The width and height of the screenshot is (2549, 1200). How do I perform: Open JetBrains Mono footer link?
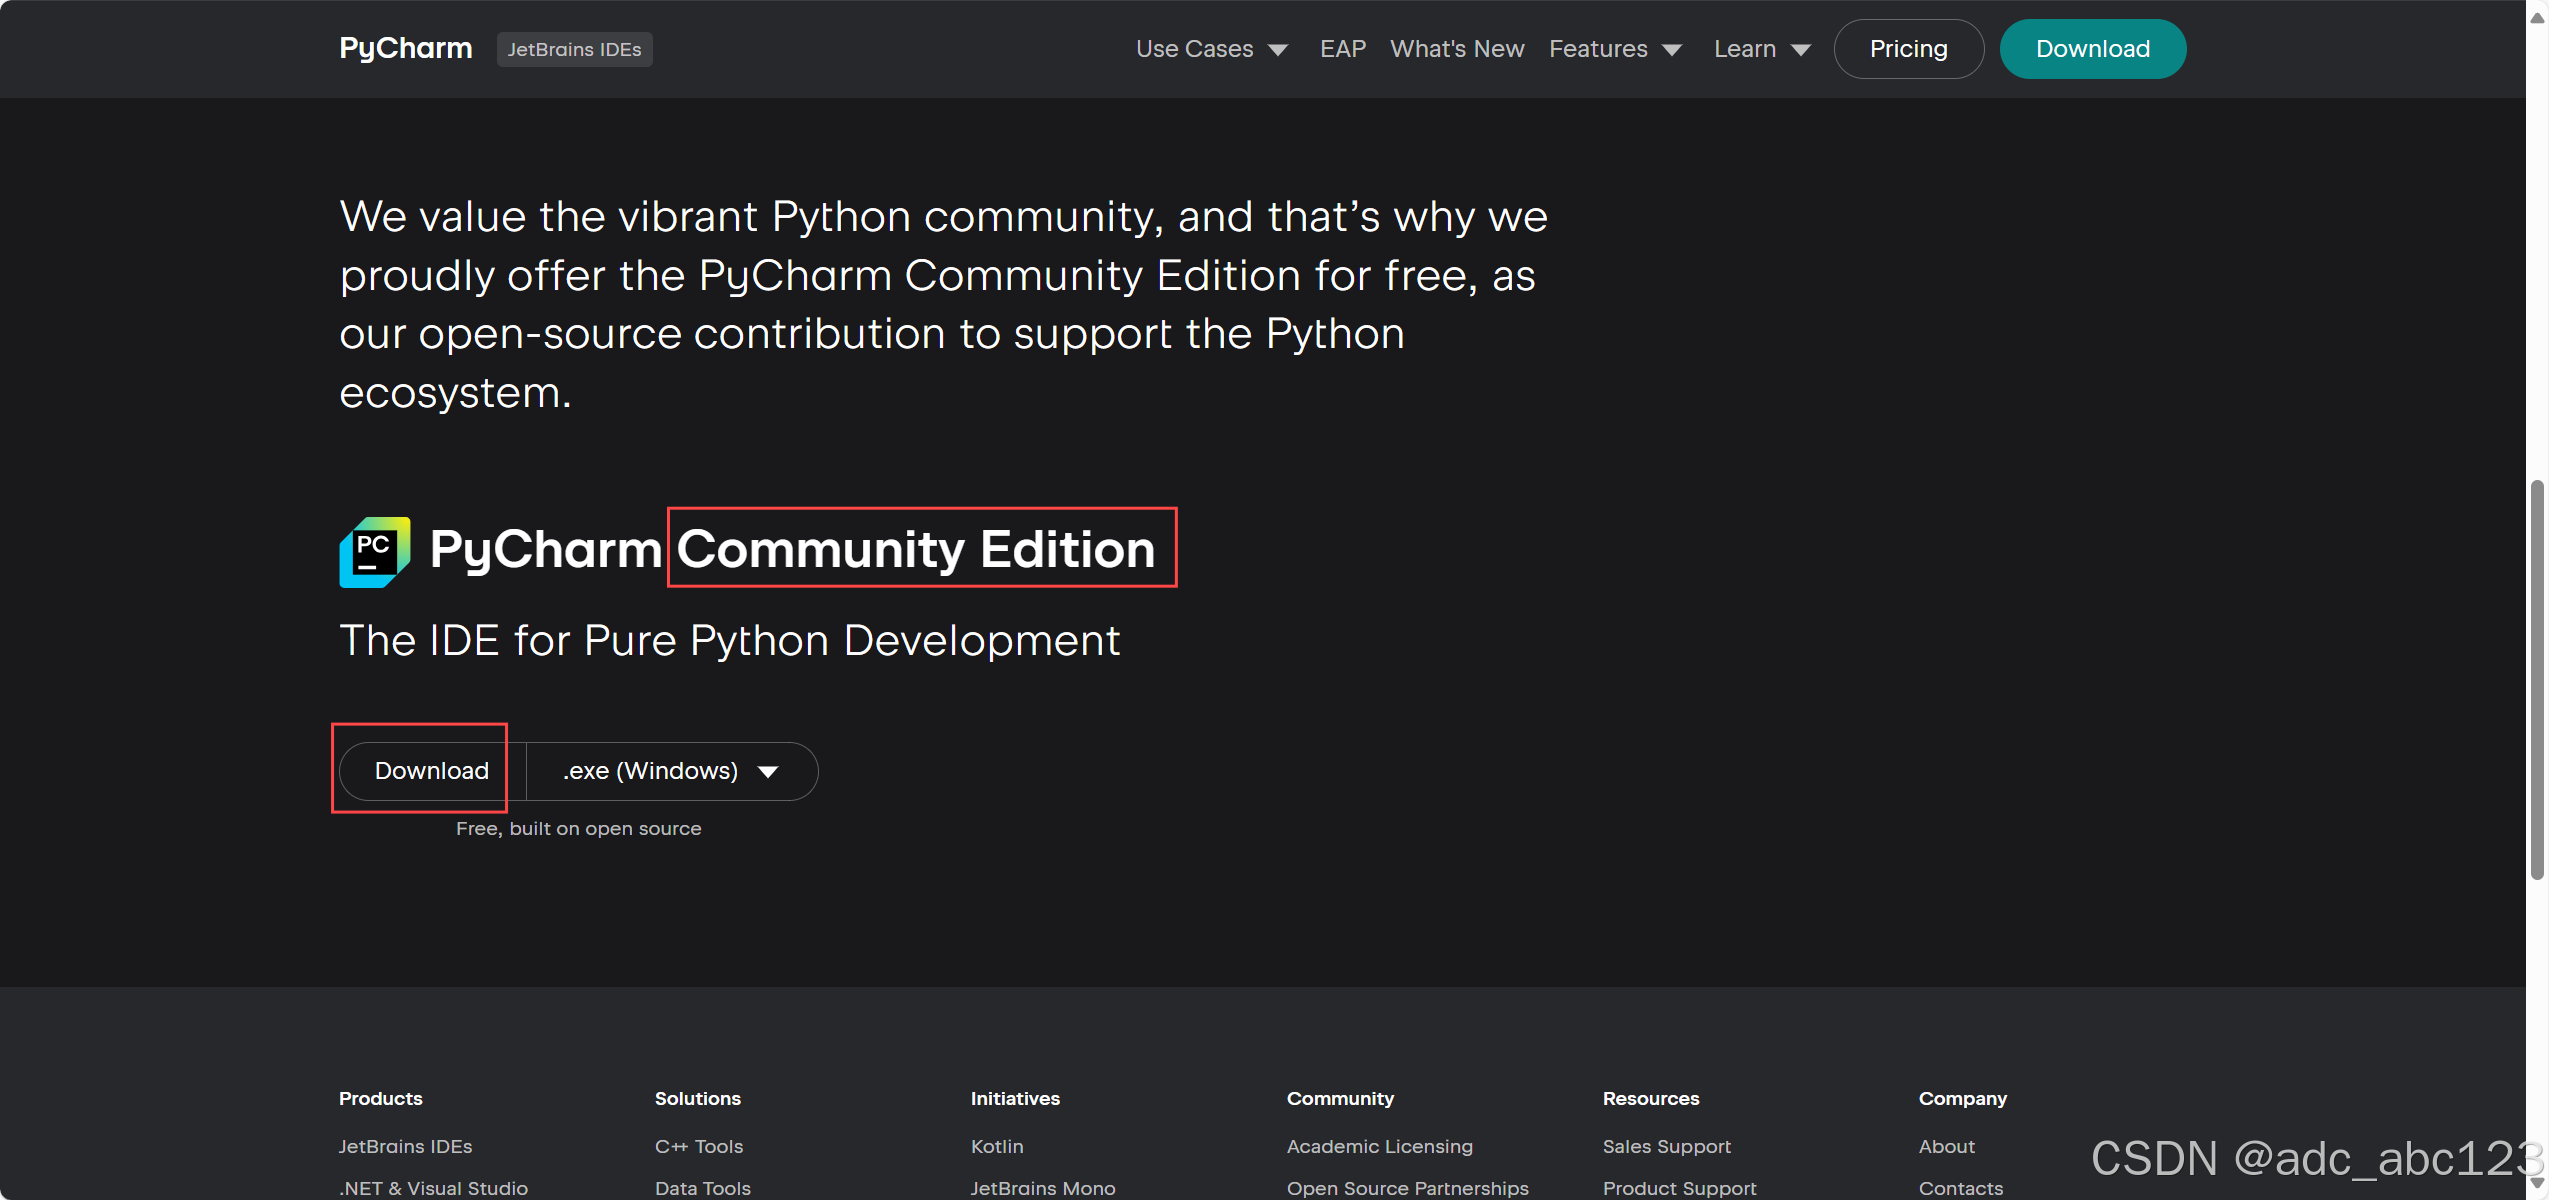tap(1043, 1188)
